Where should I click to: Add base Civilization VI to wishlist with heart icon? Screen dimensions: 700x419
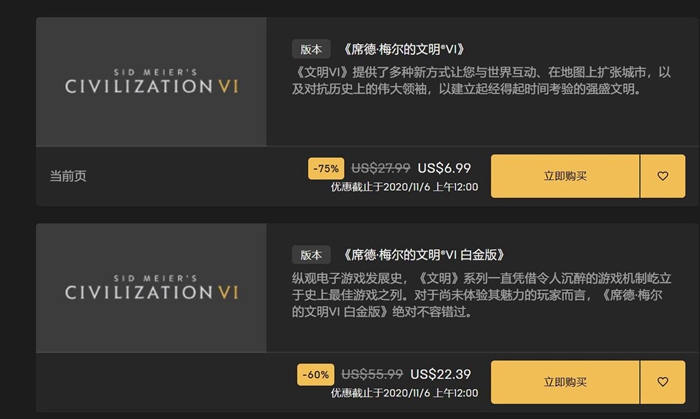pos(663,176)
